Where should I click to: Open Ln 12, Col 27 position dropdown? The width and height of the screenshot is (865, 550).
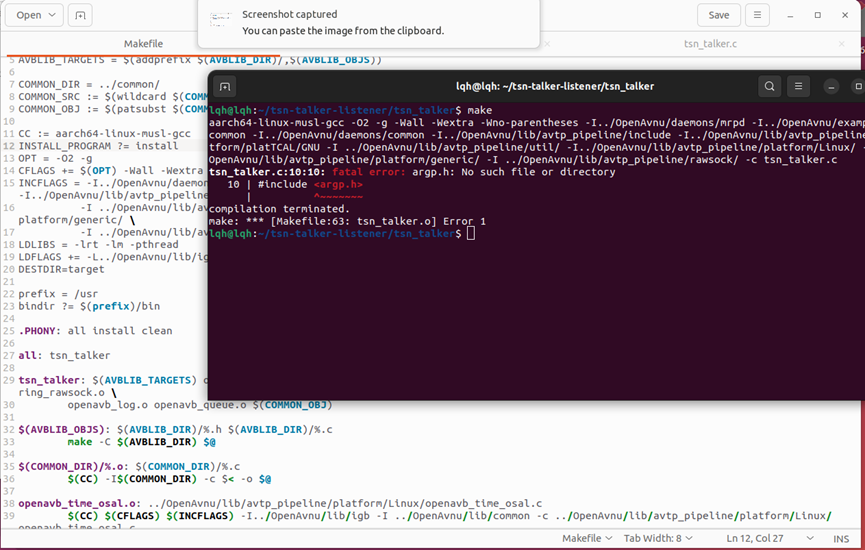pos(770,538)
